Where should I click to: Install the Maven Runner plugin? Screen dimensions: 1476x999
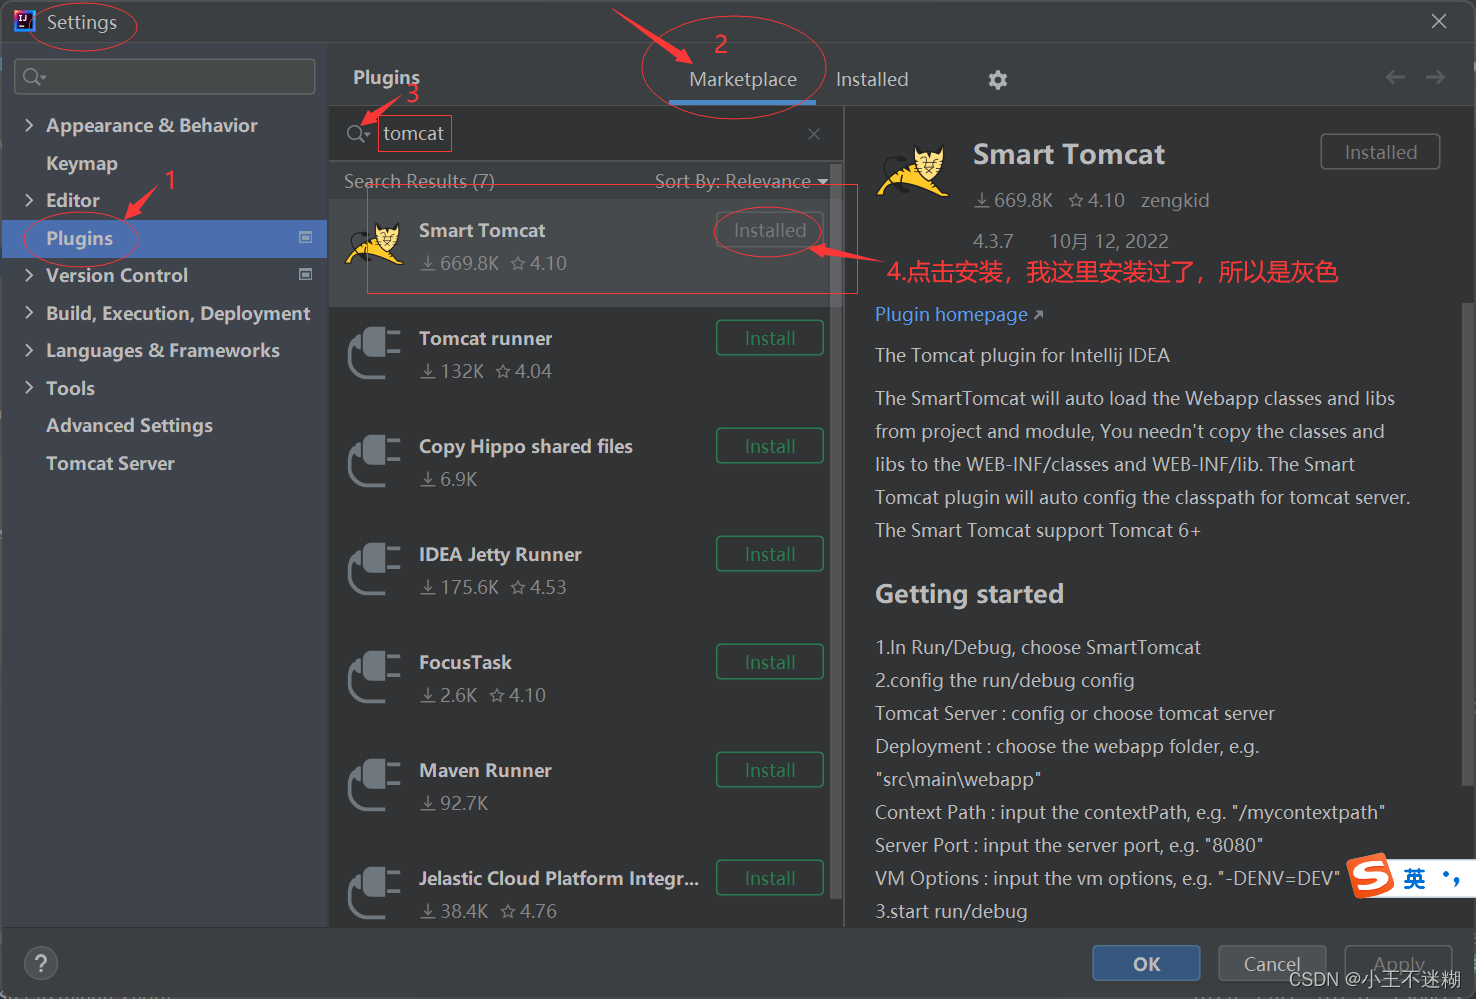tap(770, 770)
